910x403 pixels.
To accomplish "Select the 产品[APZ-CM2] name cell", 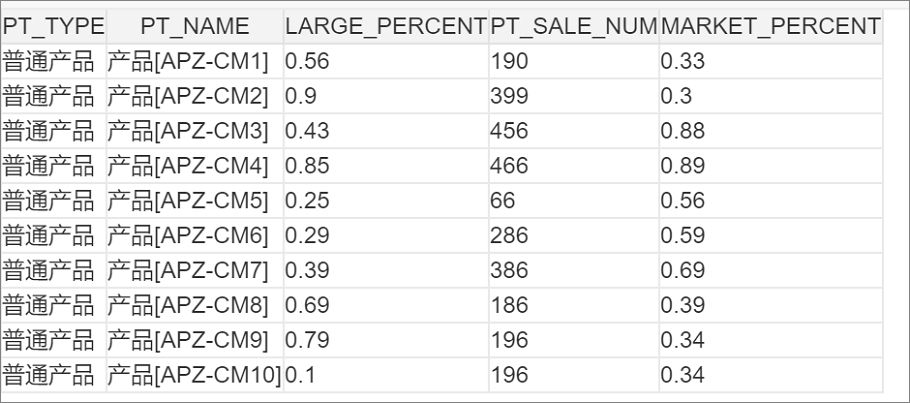I will coord(195,96).
